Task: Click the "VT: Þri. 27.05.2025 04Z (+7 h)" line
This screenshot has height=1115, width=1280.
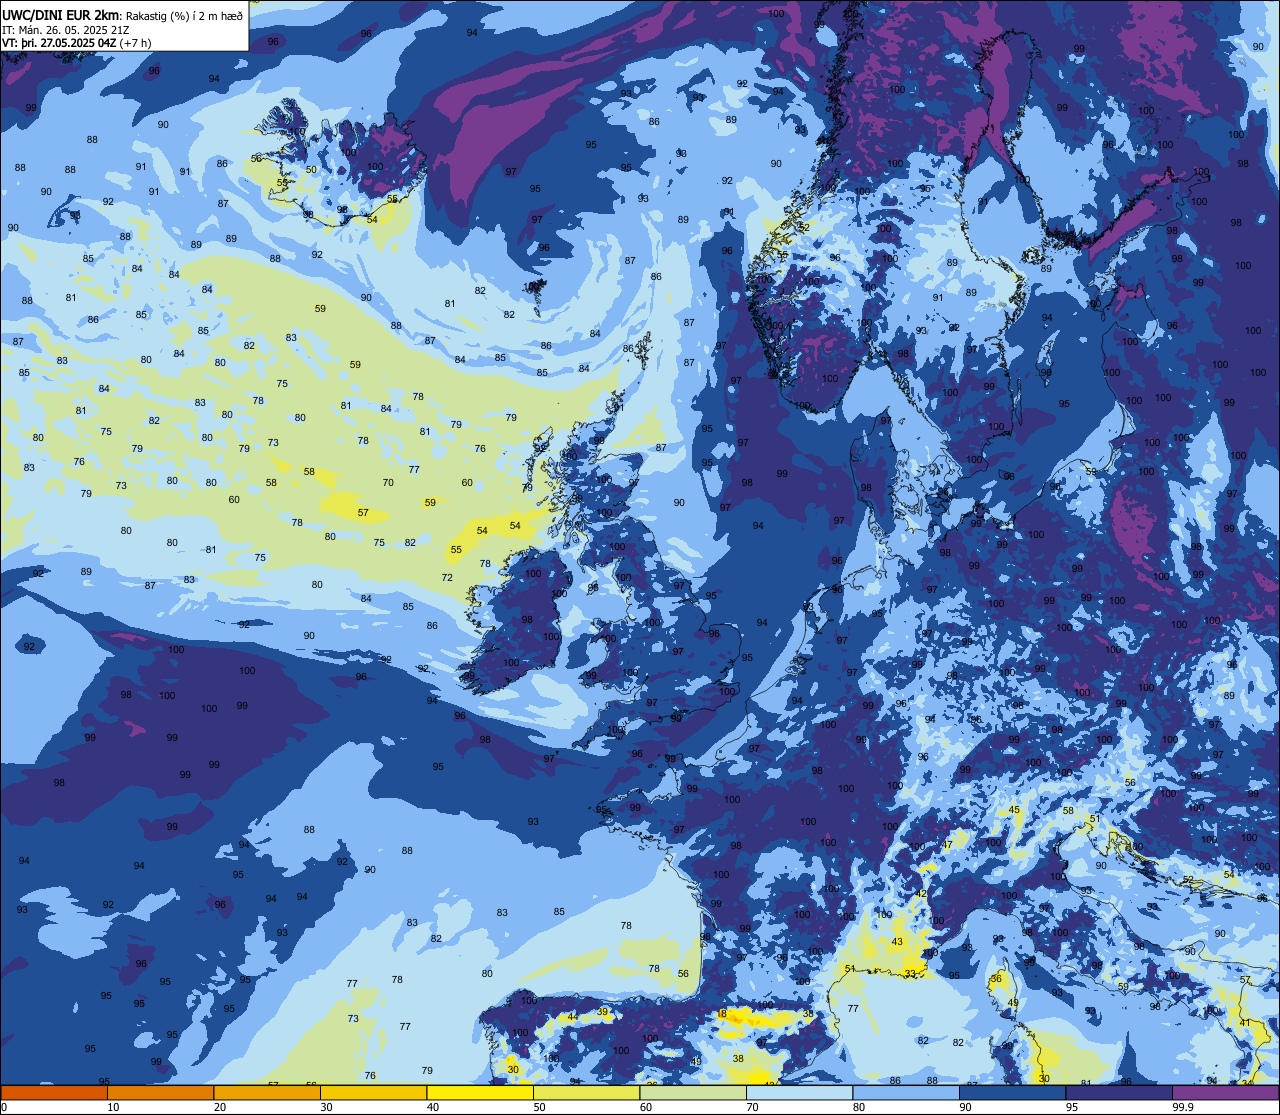Action: [x=77, y=43]
